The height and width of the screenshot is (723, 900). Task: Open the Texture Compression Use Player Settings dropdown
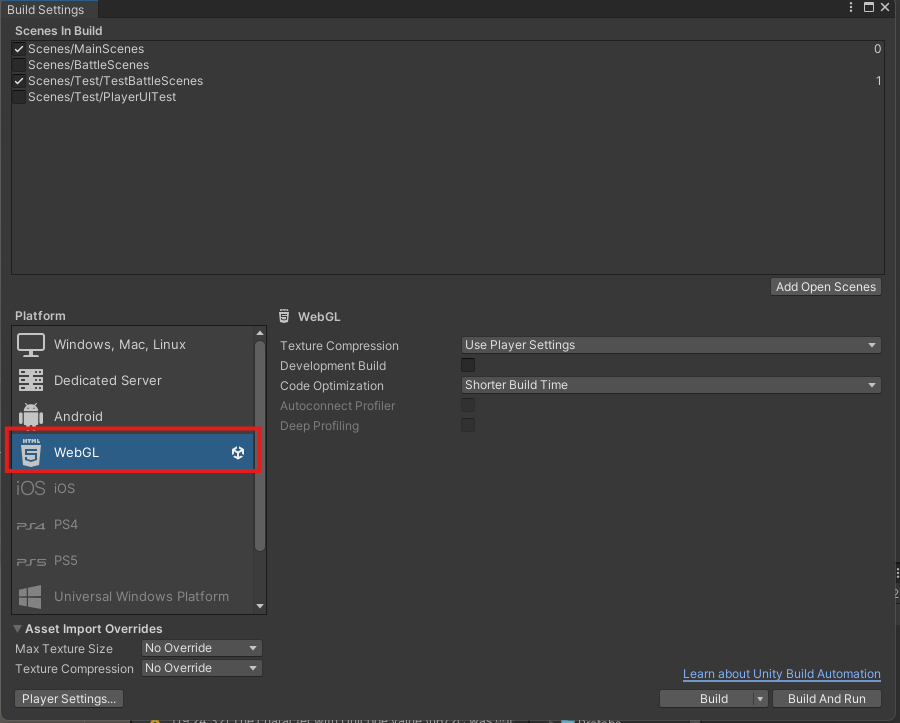click(671, 345)
